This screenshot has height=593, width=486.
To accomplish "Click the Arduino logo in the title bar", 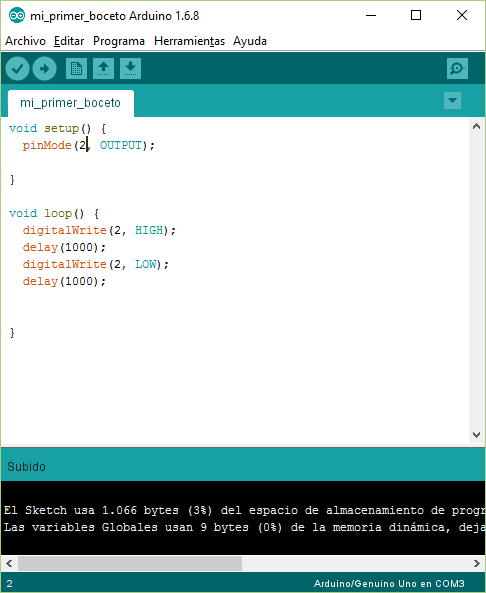I will [x=17, y=16].
